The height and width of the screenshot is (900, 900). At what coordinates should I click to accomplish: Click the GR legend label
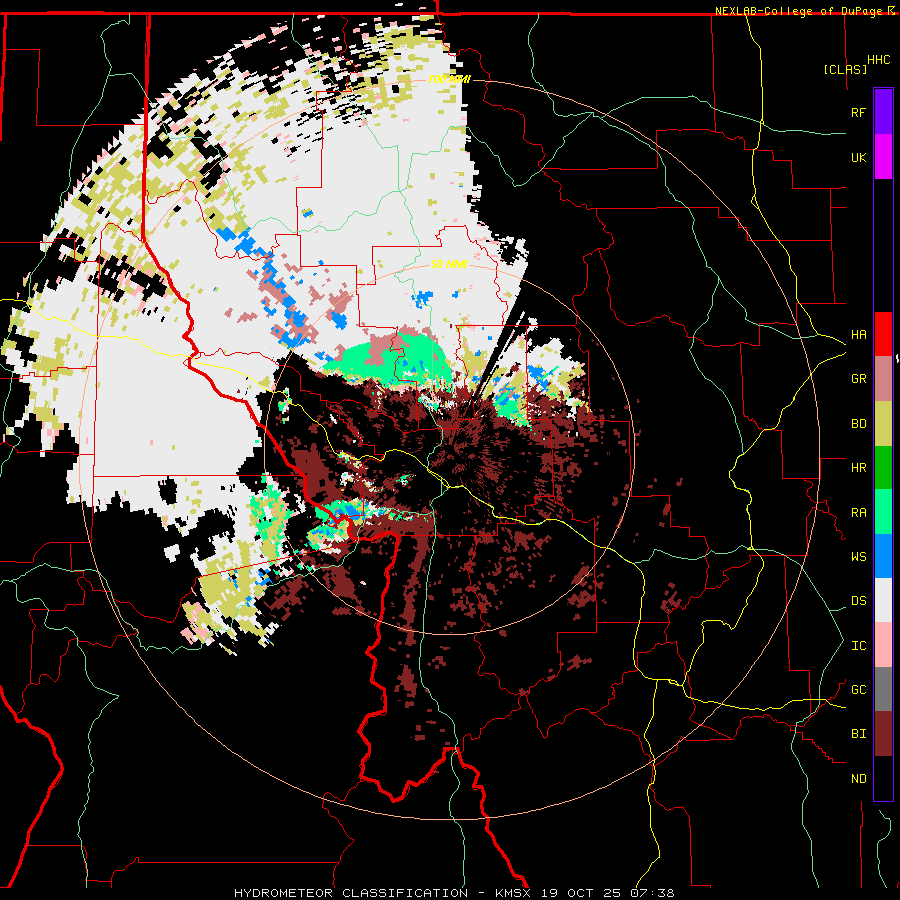(x=859, y=379)
